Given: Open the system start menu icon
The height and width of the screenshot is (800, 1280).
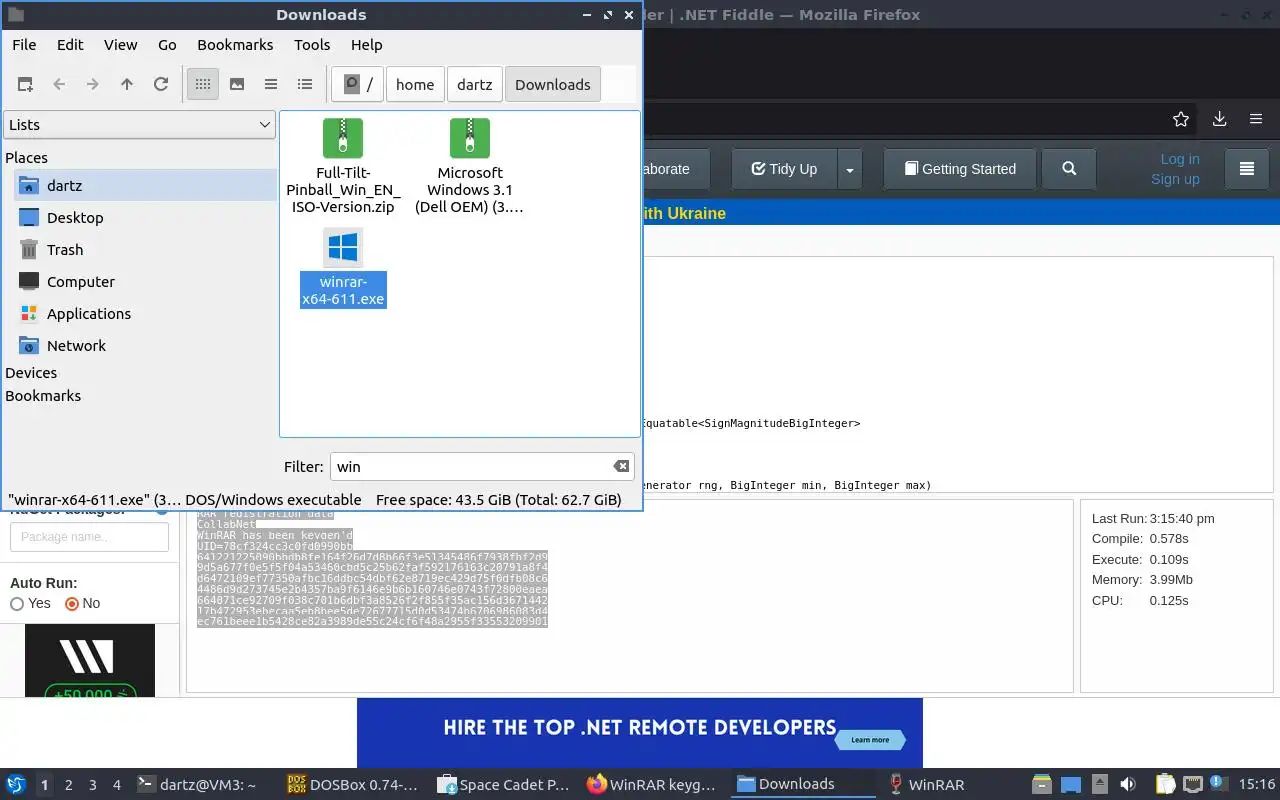Looking at the screenshot, I should click(x=16, y=785).
